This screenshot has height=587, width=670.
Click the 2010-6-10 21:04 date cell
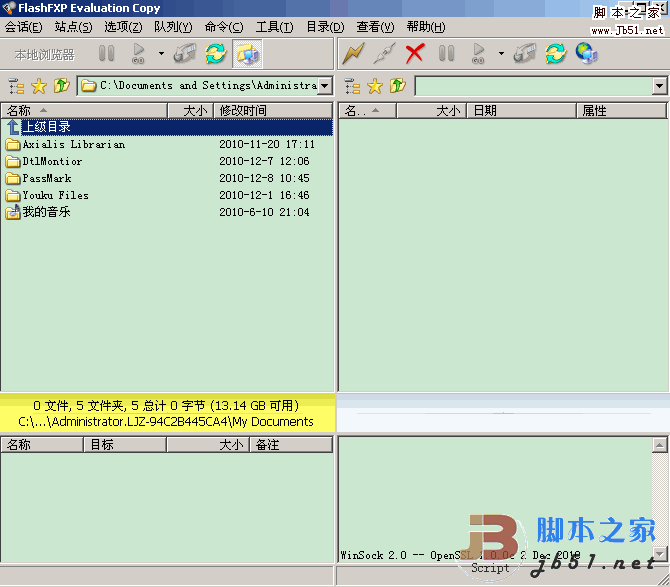pyautogui.click(x=264, y=212)
